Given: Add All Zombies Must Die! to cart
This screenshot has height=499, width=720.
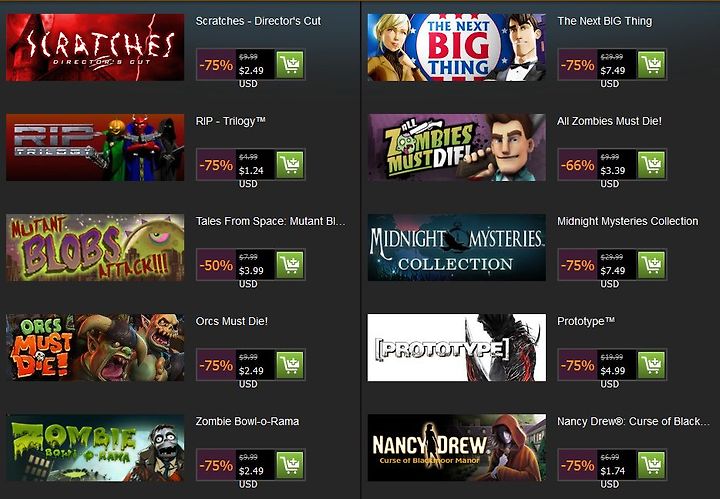Looking at the screenshot, I should click(x=651, y=165).
